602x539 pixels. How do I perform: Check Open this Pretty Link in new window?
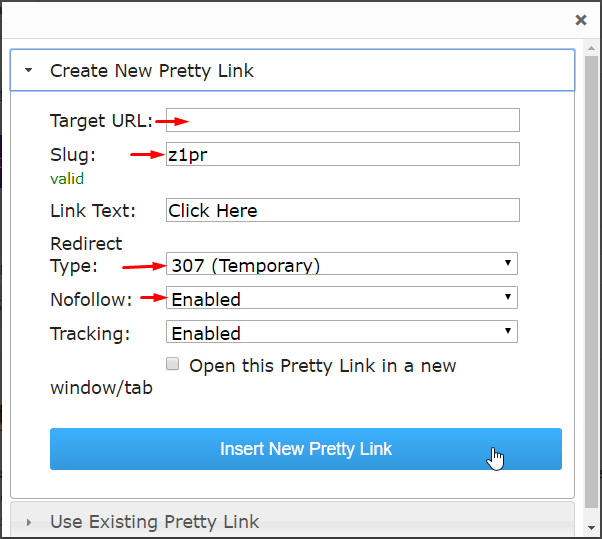[172, 364]
